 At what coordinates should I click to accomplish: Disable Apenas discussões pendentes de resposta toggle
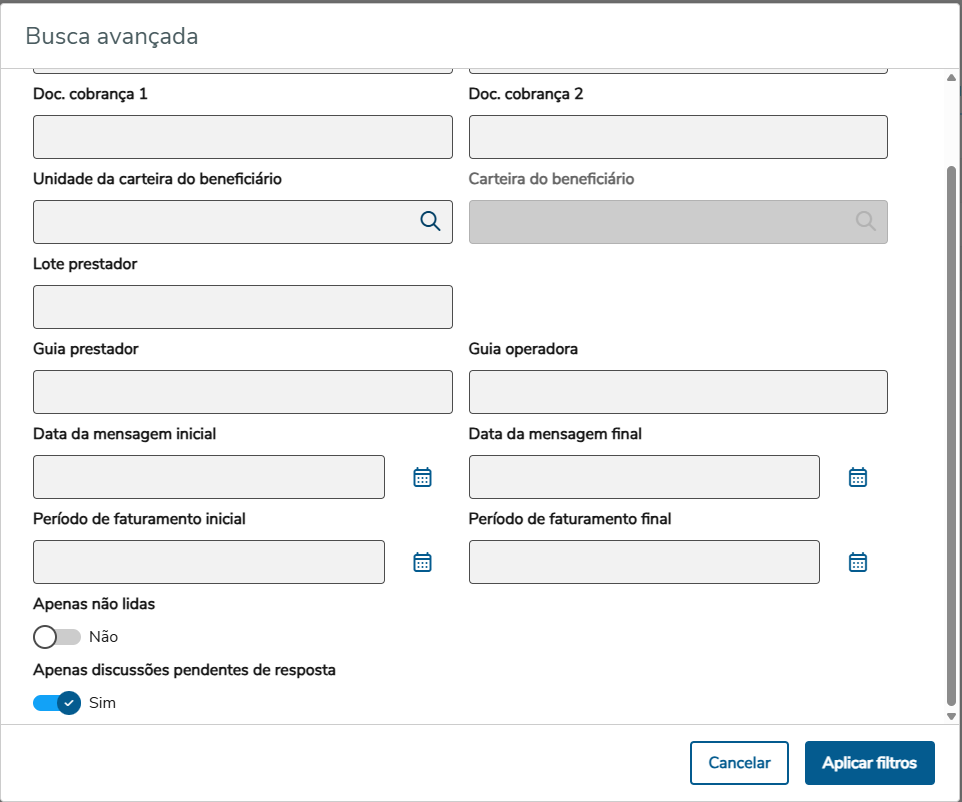(56, 703)
